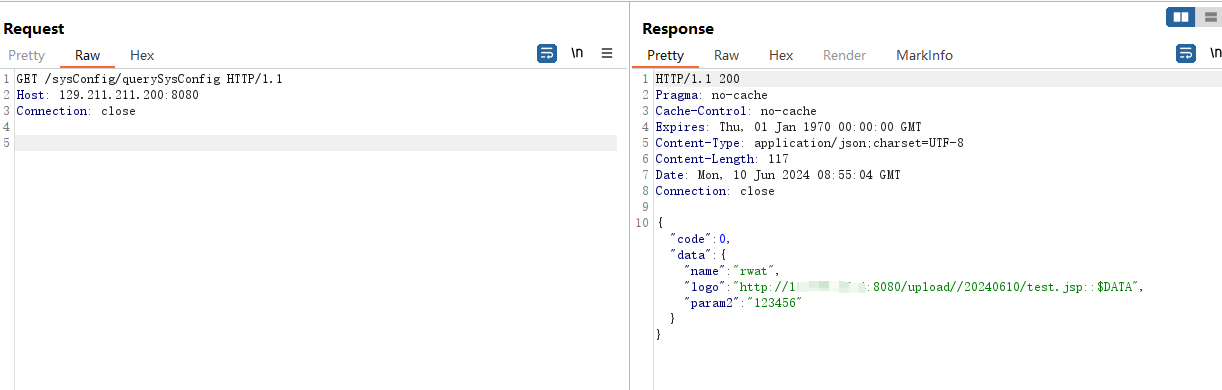Click the Host: 129.211.211.200:8080 header line
The width and height of the screenshot is (1222, 390).
(x=107, y=95)
